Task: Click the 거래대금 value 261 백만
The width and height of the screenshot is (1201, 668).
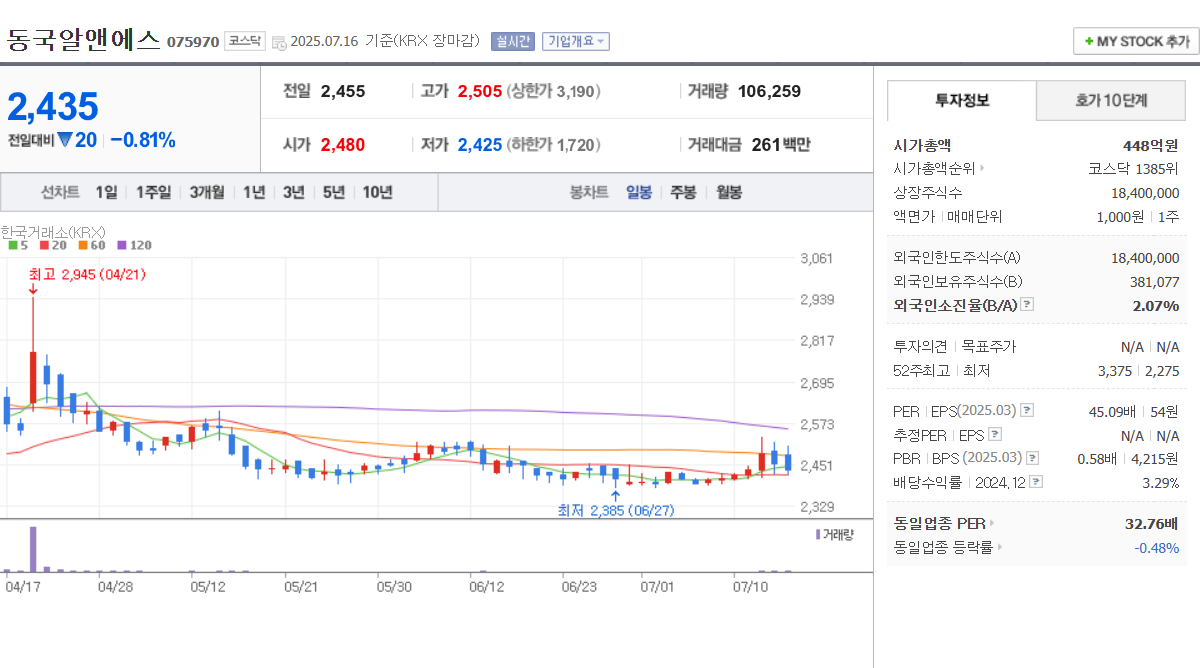Action: coord(781,145)
